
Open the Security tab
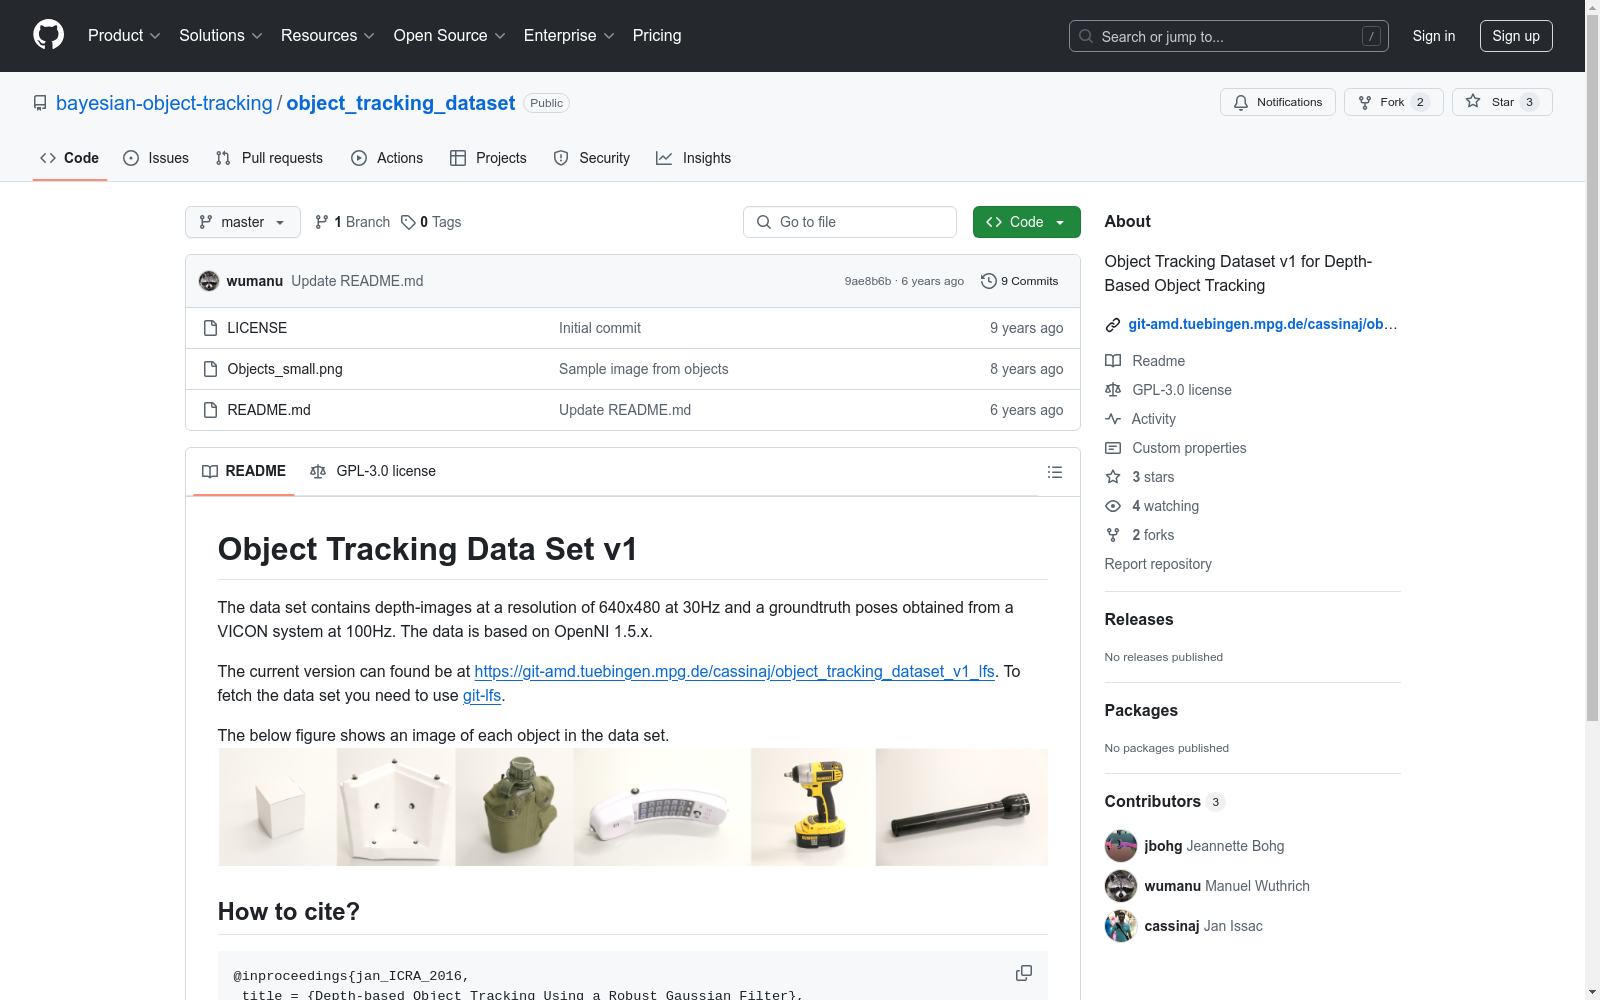coord(592,158)
